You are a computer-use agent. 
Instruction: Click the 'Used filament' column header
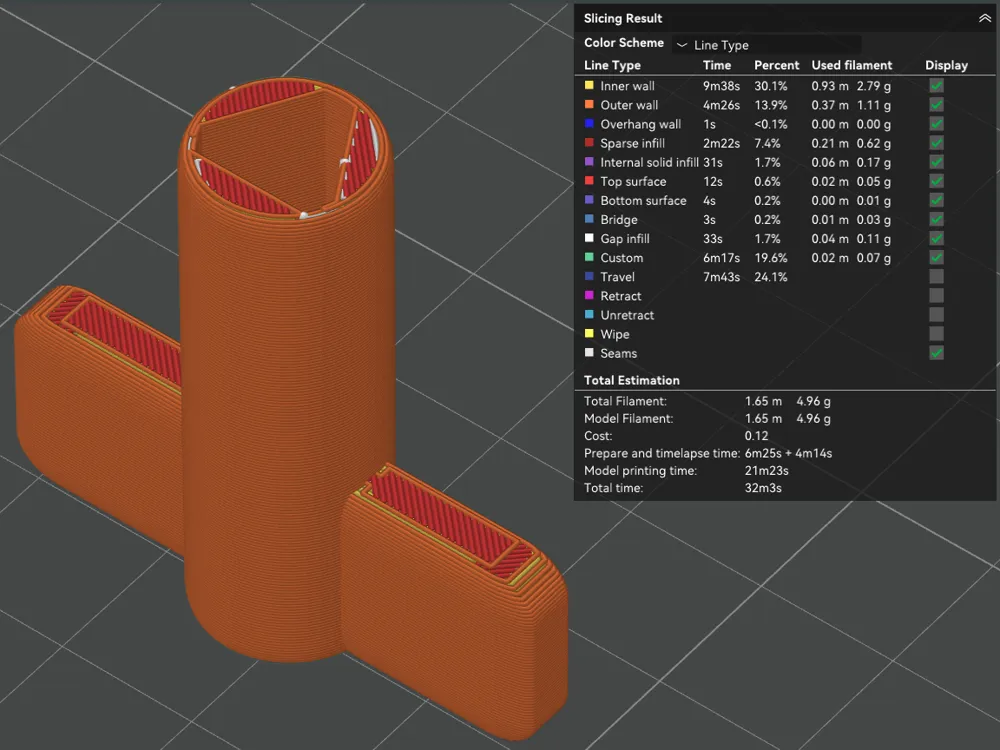851,65
